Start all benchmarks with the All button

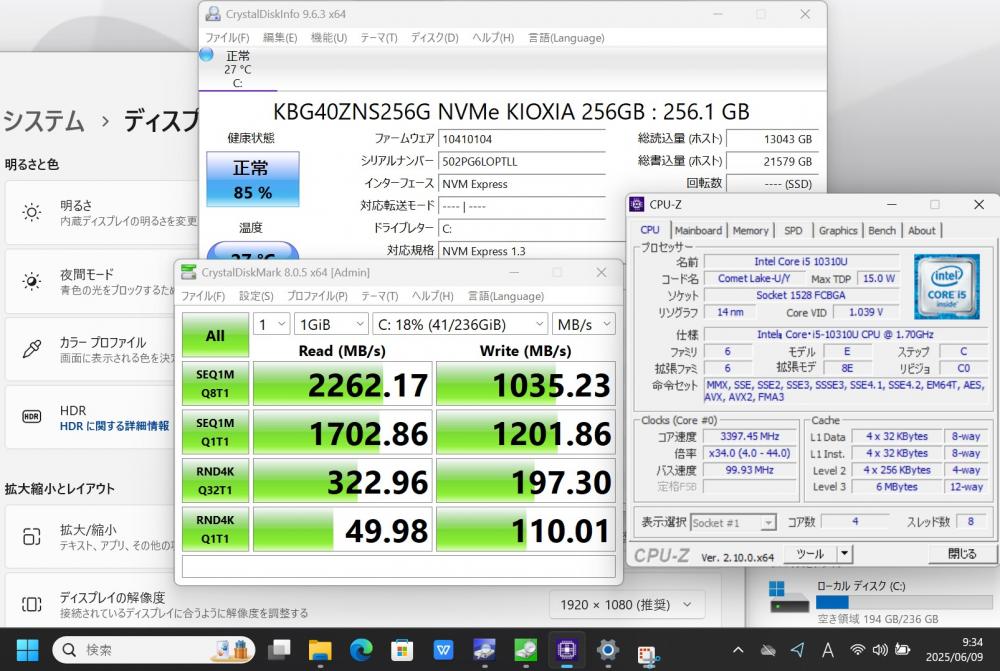(215, 335)
